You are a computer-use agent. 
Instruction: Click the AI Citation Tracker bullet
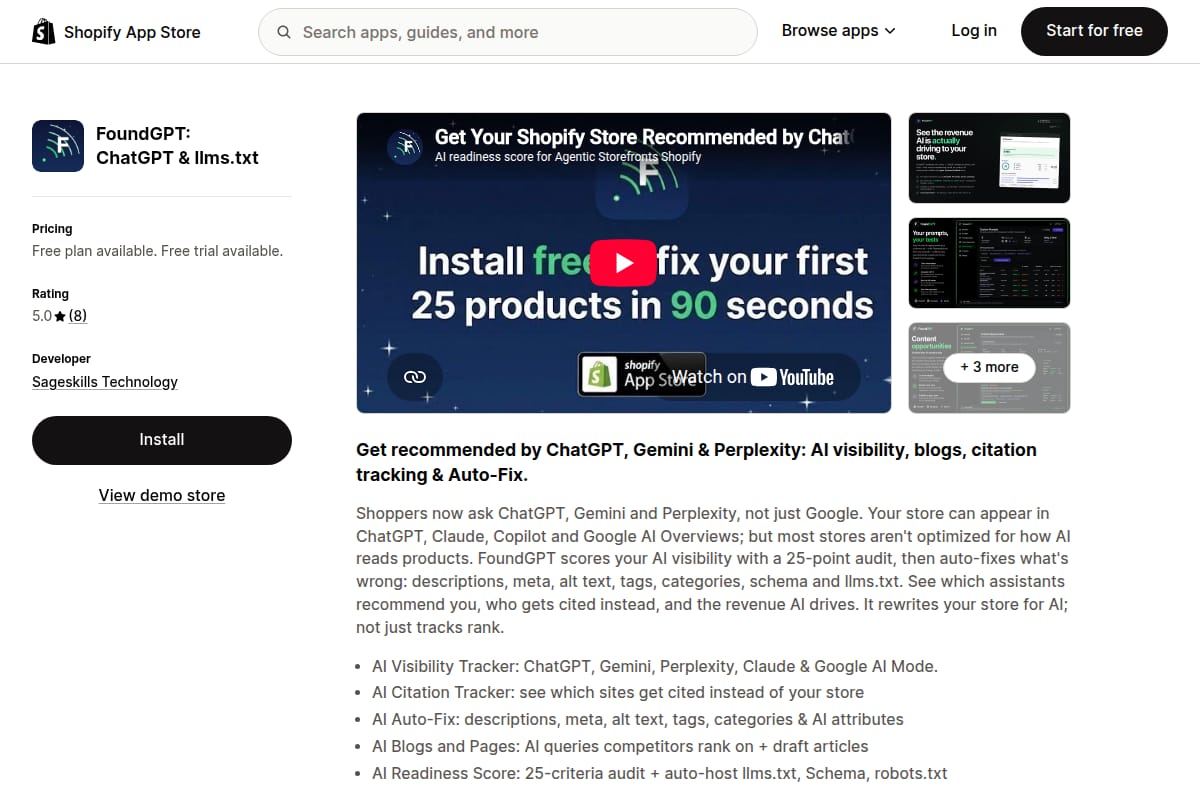(618, 692)
